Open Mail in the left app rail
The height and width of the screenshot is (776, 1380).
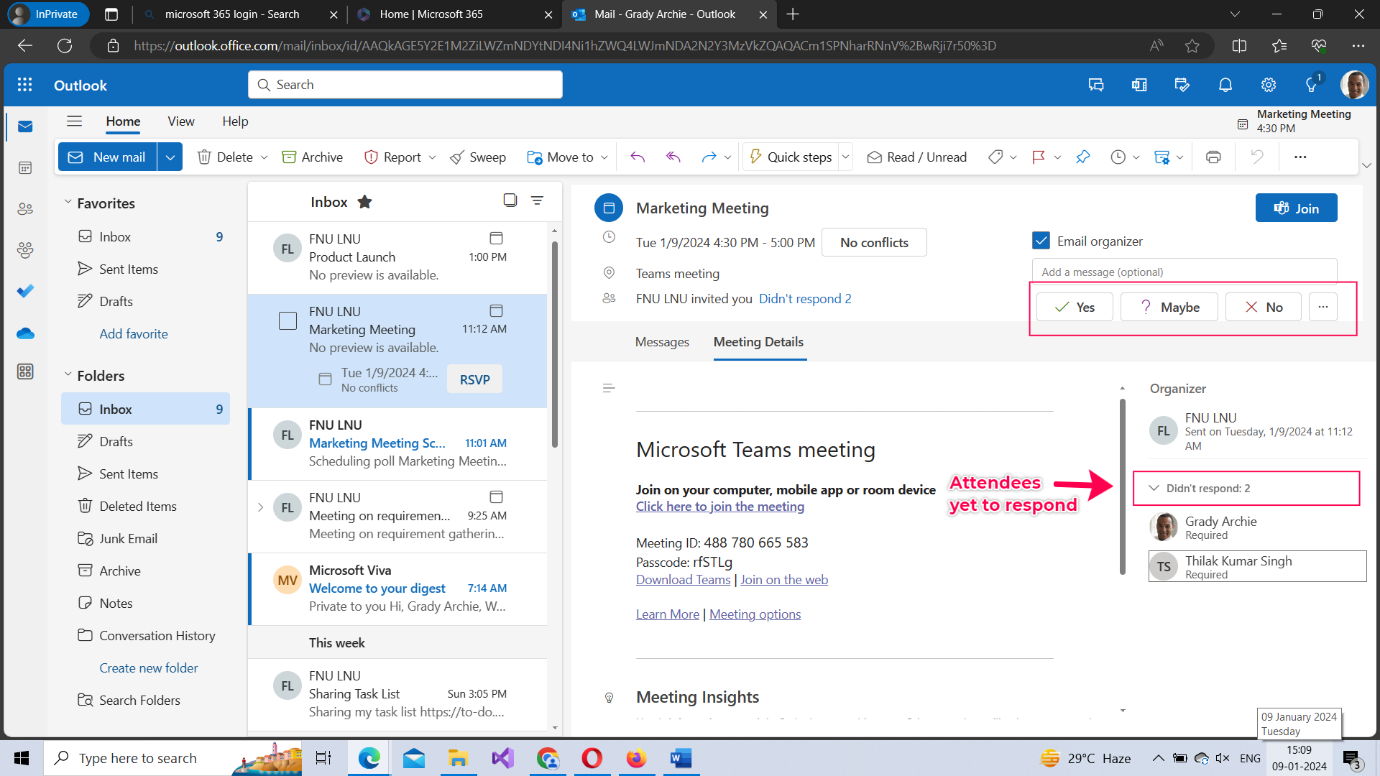point(25,127)
